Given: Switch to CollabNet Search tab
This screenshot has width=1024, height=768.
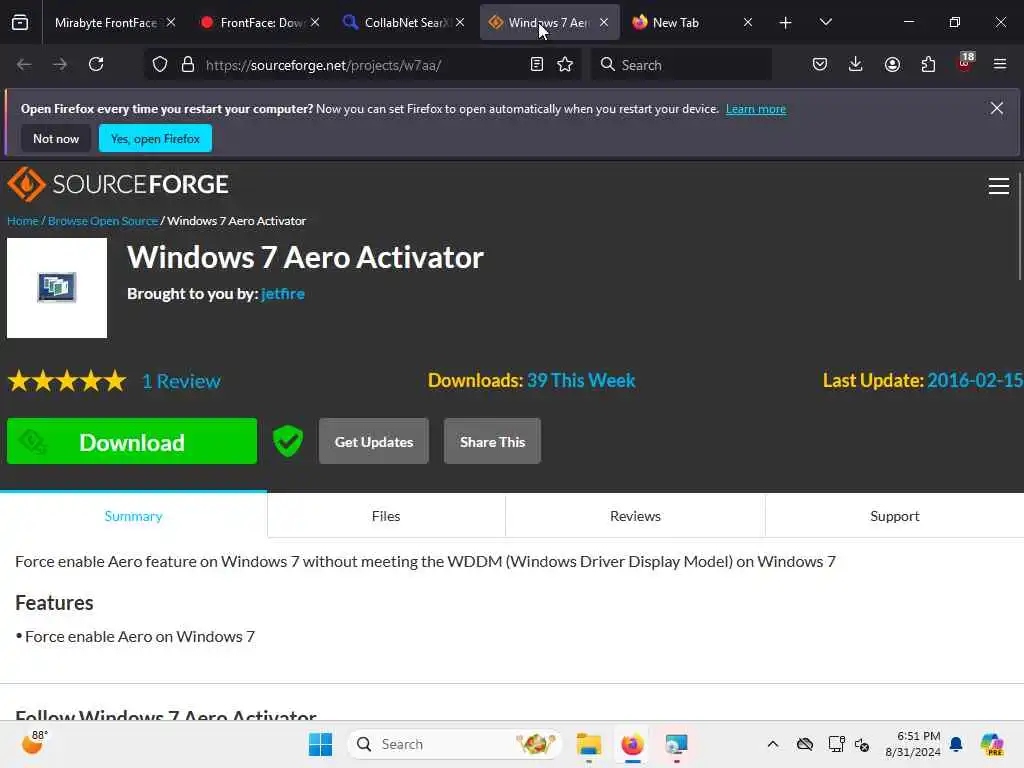Looking at the screenshot, I should (x=405, y=23).
